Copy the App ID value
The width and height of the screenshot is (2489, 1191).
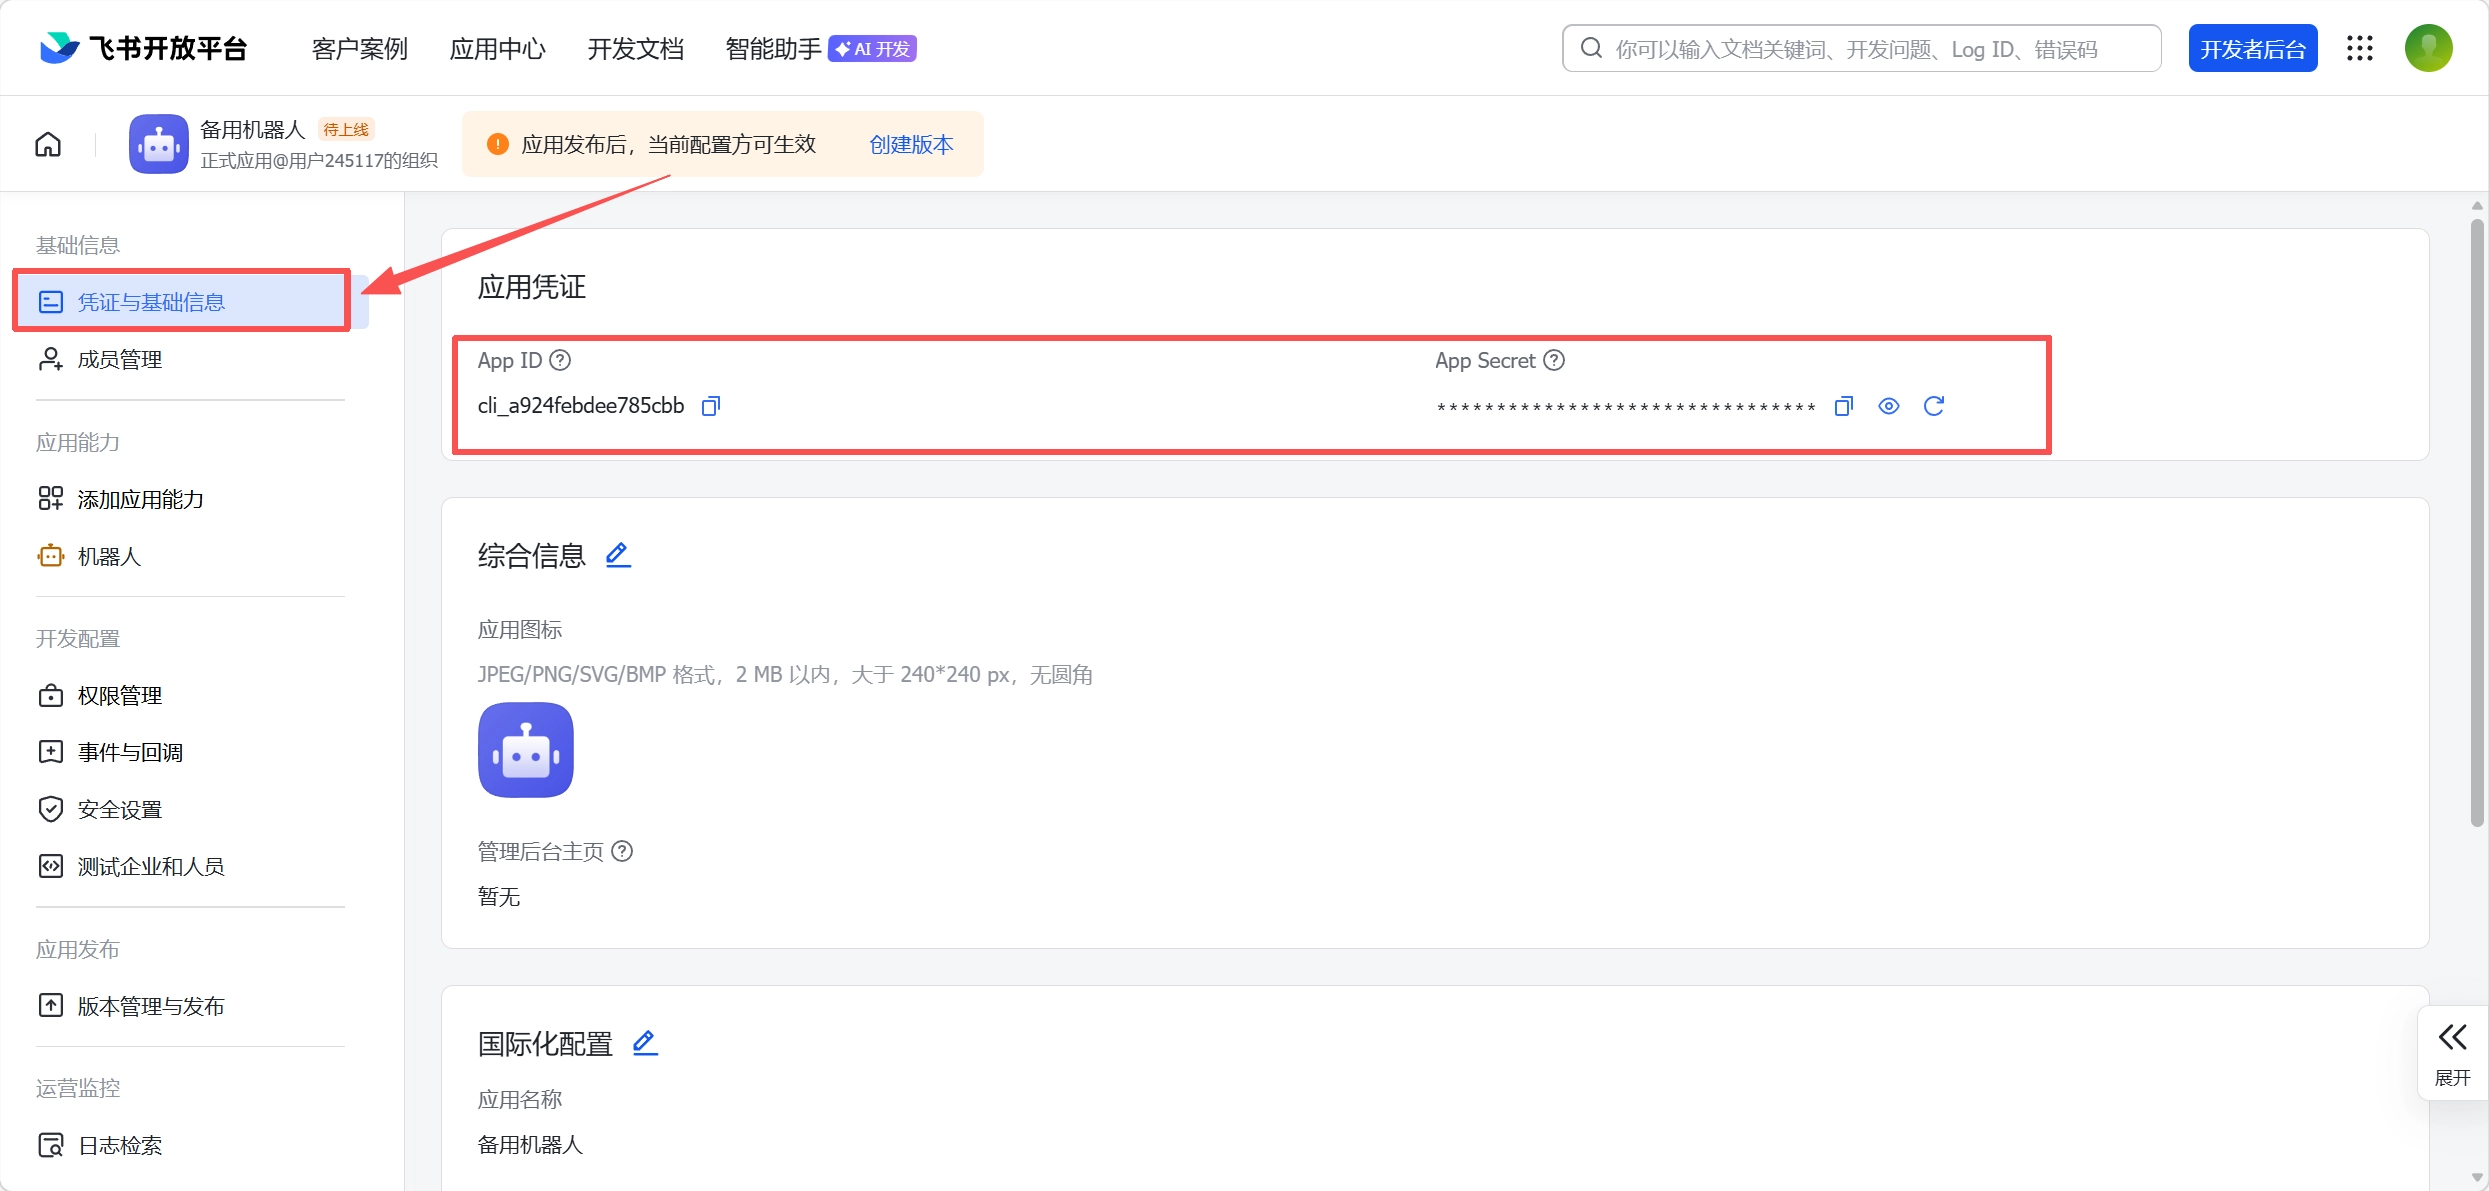pyautogui.click(x=711, y=406)
